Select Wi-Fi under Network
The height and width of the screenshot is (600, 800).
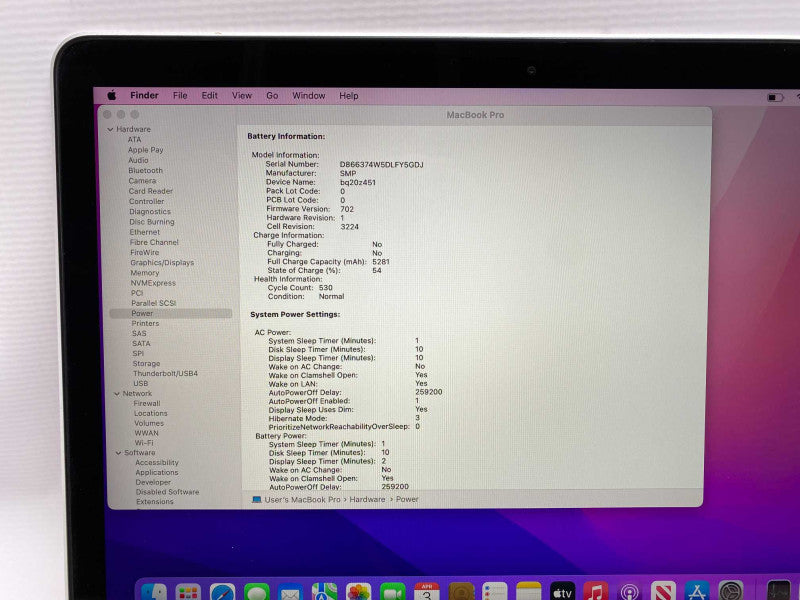[x=144, y=443]
